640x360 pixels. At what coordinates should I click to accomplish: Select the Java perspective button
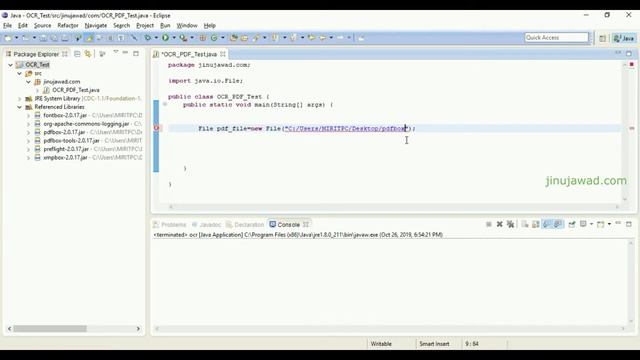tap(624, 38)
